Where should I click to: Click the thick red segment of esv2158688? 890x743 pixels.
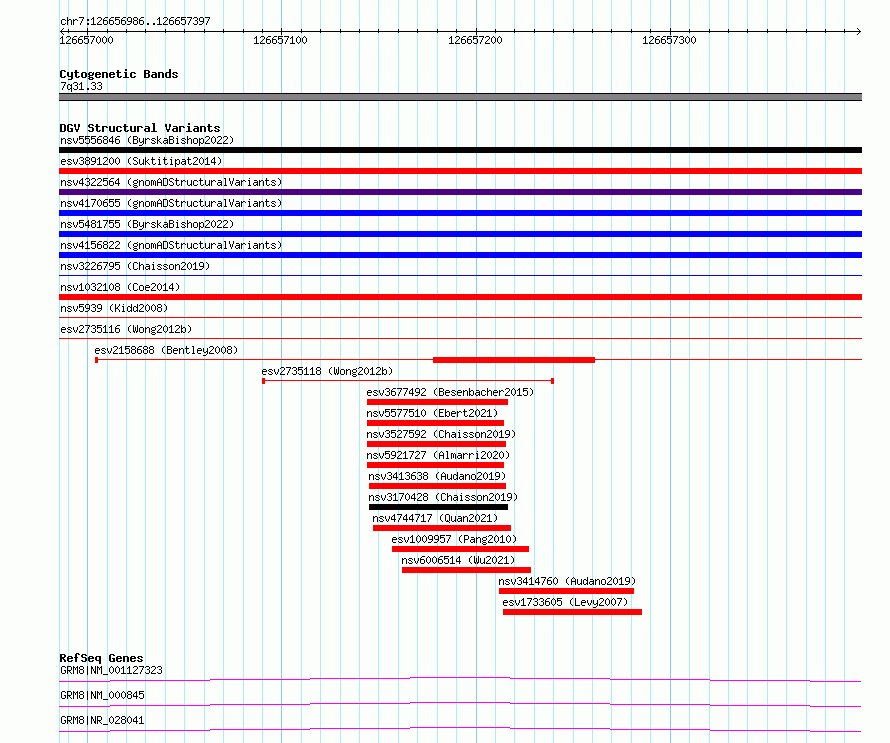coord(514,360)
